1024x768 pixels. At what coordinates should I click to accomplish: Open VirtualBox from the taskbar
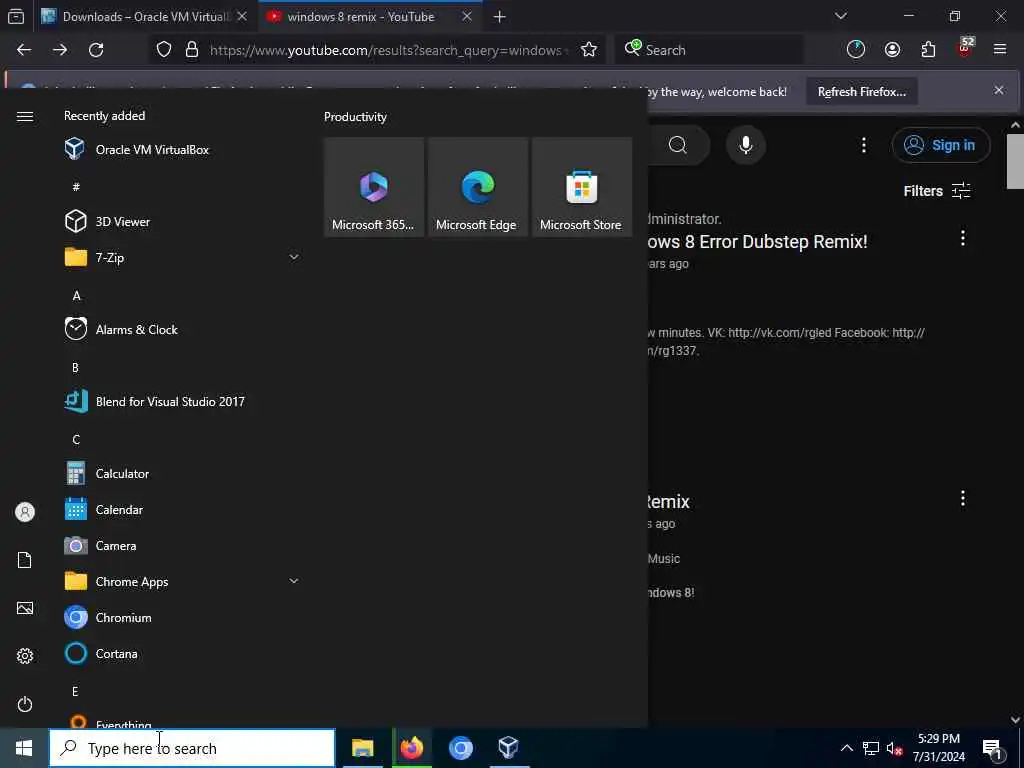click(509, 748)
